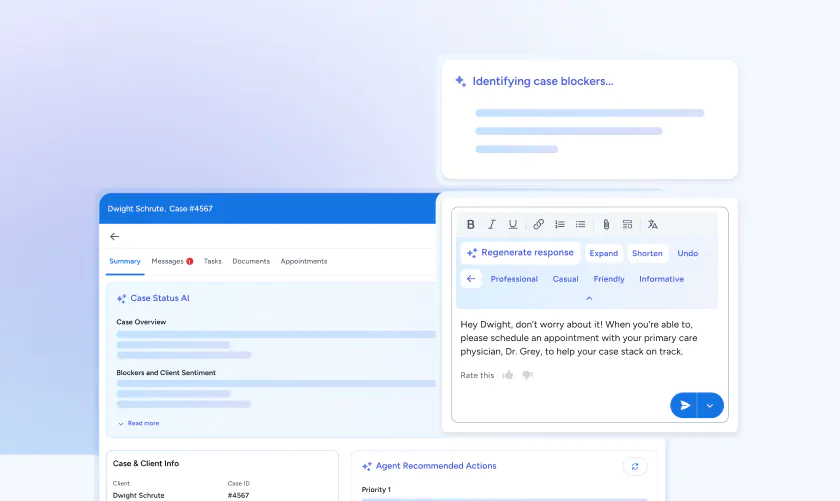Switch to the Appointments tab
Viewport: 840px width, 501px height.
coord(304,261)
